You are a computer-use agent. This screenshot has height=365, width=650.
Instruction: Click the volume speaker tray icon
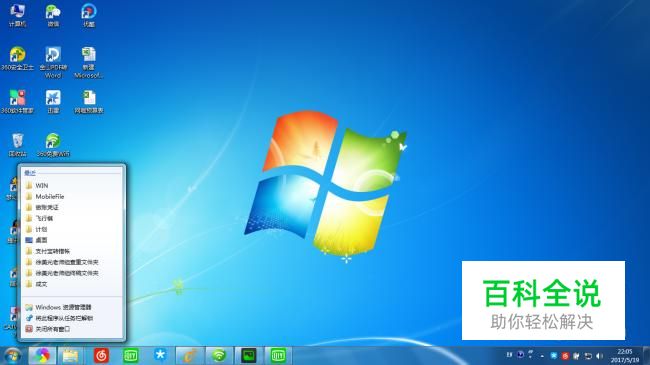599,356
